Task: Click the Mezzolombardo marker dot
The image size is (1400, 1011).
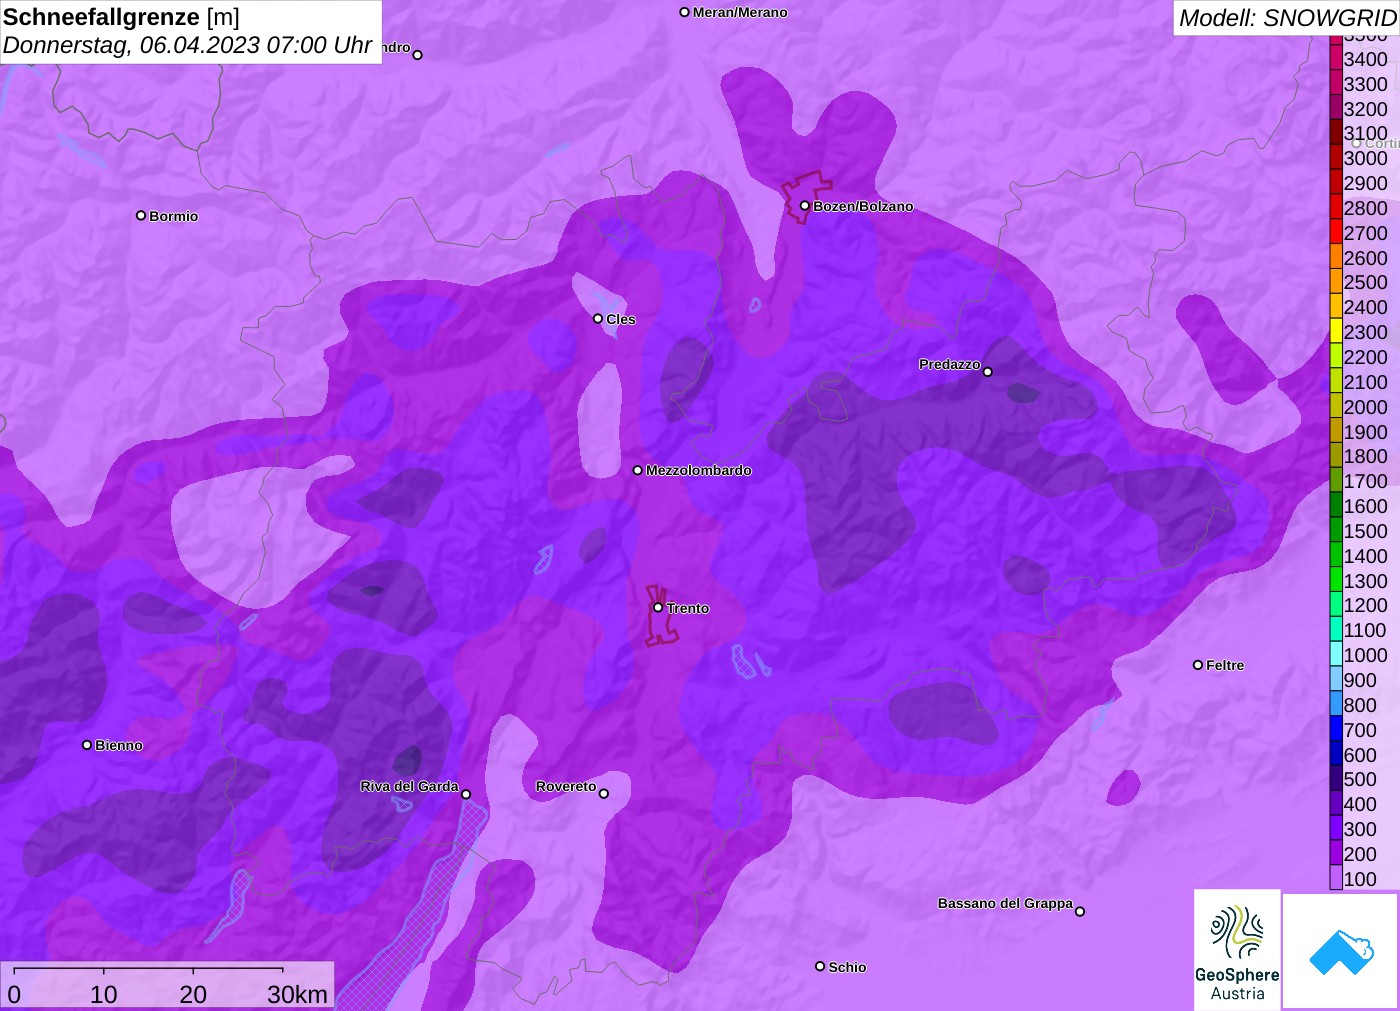Action: (x=638, y=469)
